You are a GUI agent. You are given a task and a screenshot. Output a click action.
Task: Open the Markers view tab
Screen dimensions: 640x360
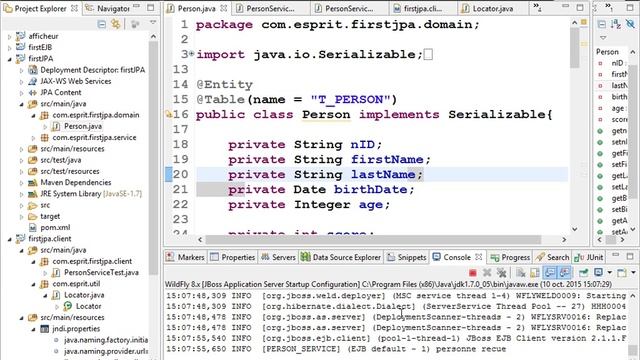tap(186, 257)
